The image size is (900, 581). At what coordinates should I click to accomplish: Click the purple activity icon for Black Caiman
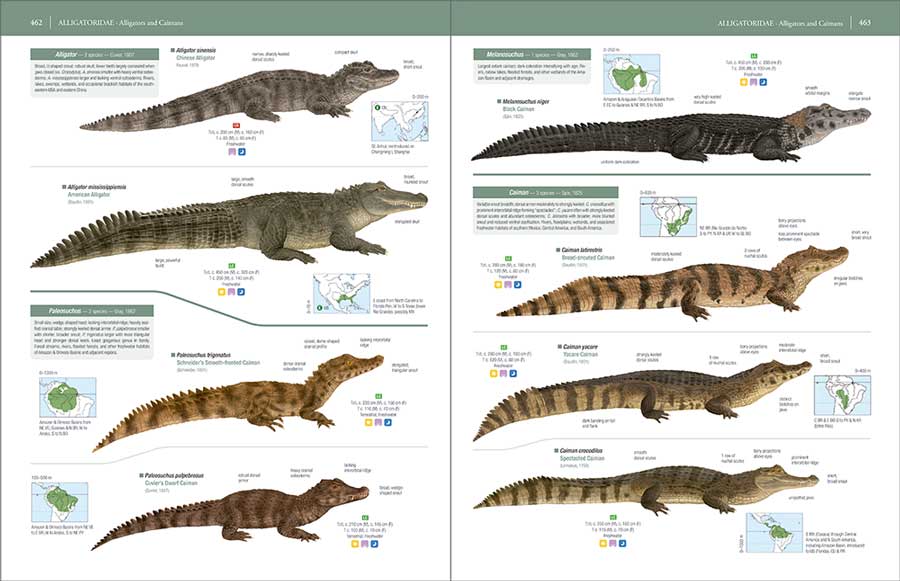(x=753, y=83)
